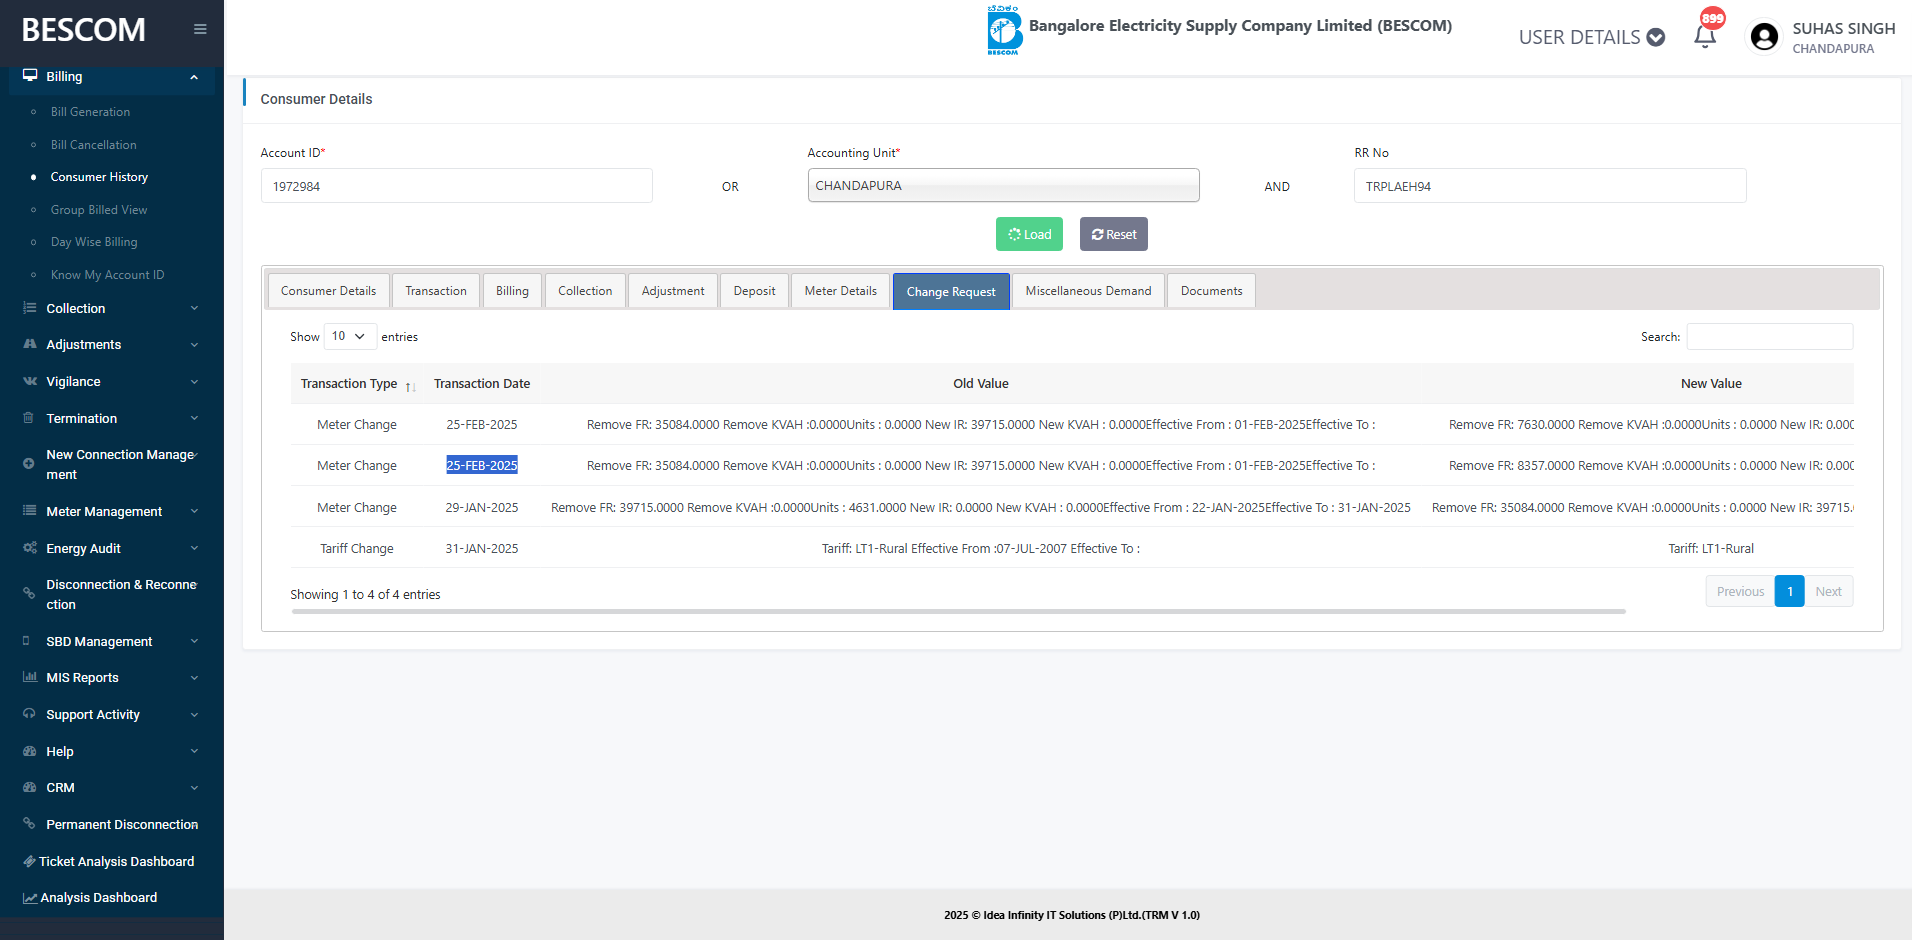Open the Show entries count dropdown

point(350,336)
